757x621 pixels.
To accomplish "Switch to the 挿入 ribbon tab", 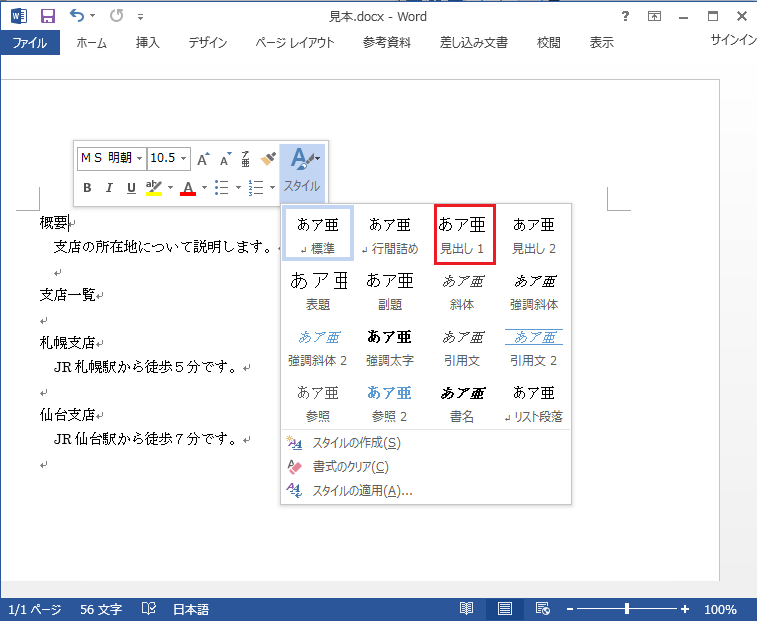I will [147, 43].
